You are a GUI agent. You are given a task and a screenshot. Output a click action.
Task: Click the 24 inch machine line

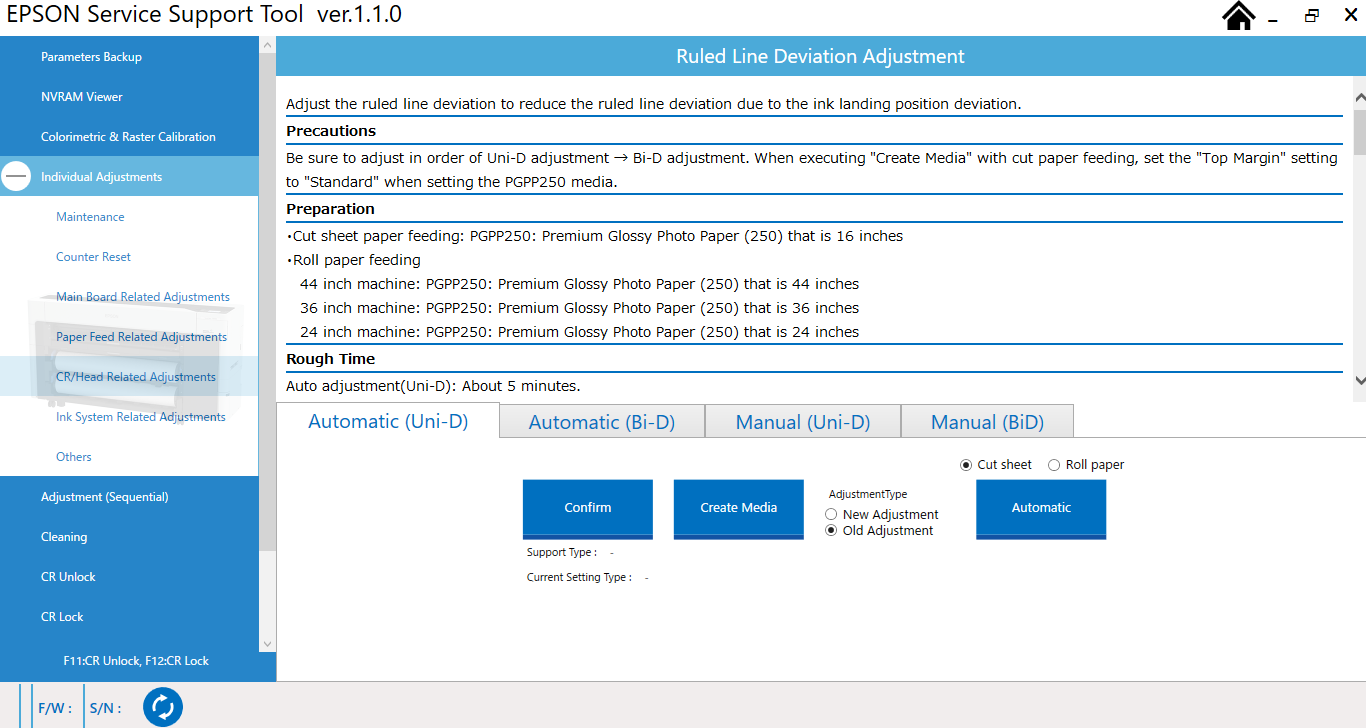coord(580,332)
